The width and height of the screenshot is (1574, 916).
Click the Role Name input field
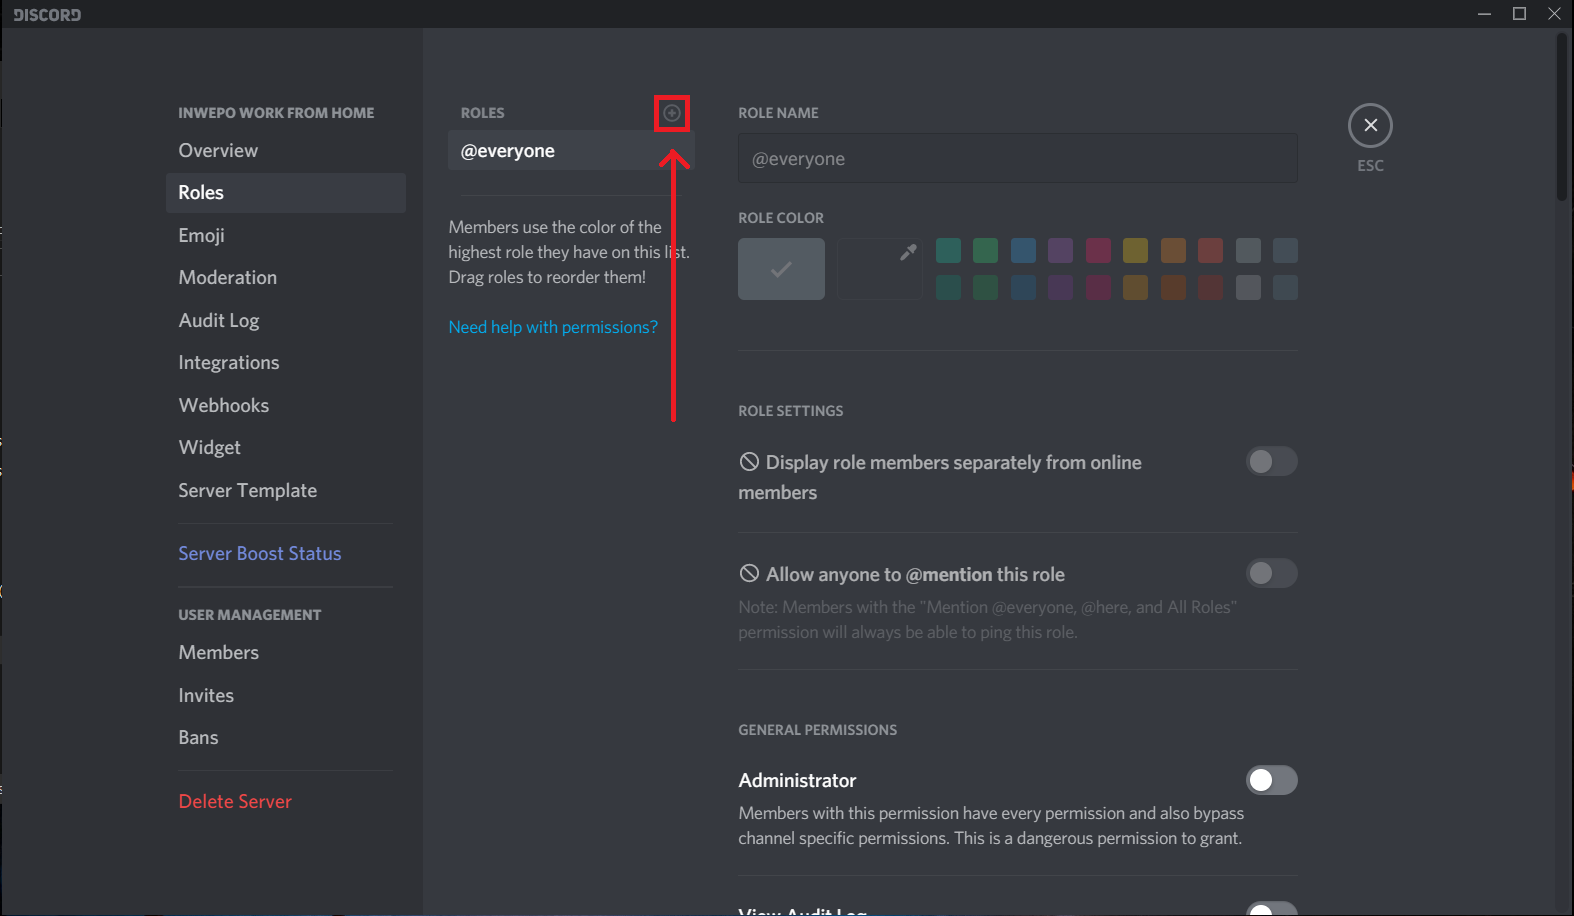(1017, 159)
